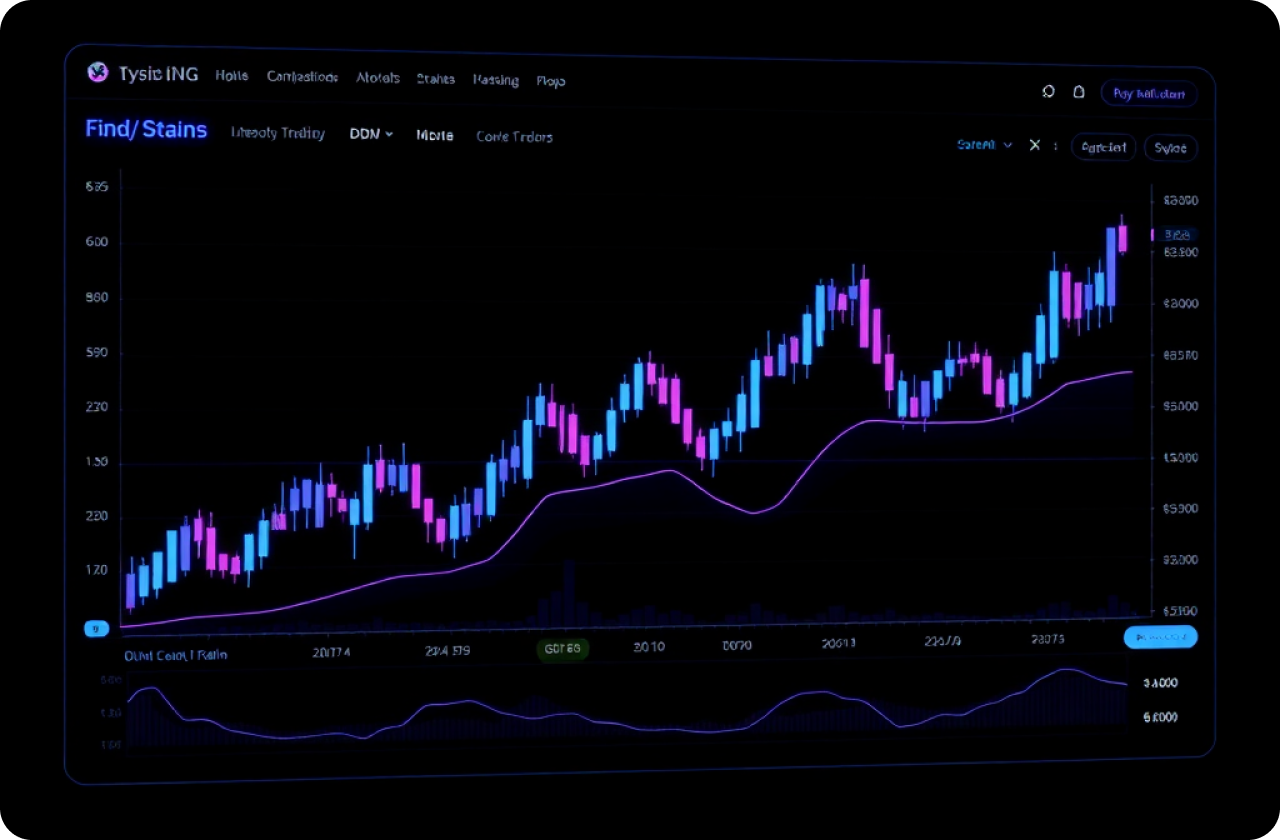1280x840 pixels.
Task: Select the Cone Trdors tab
Action: [514, 136]
